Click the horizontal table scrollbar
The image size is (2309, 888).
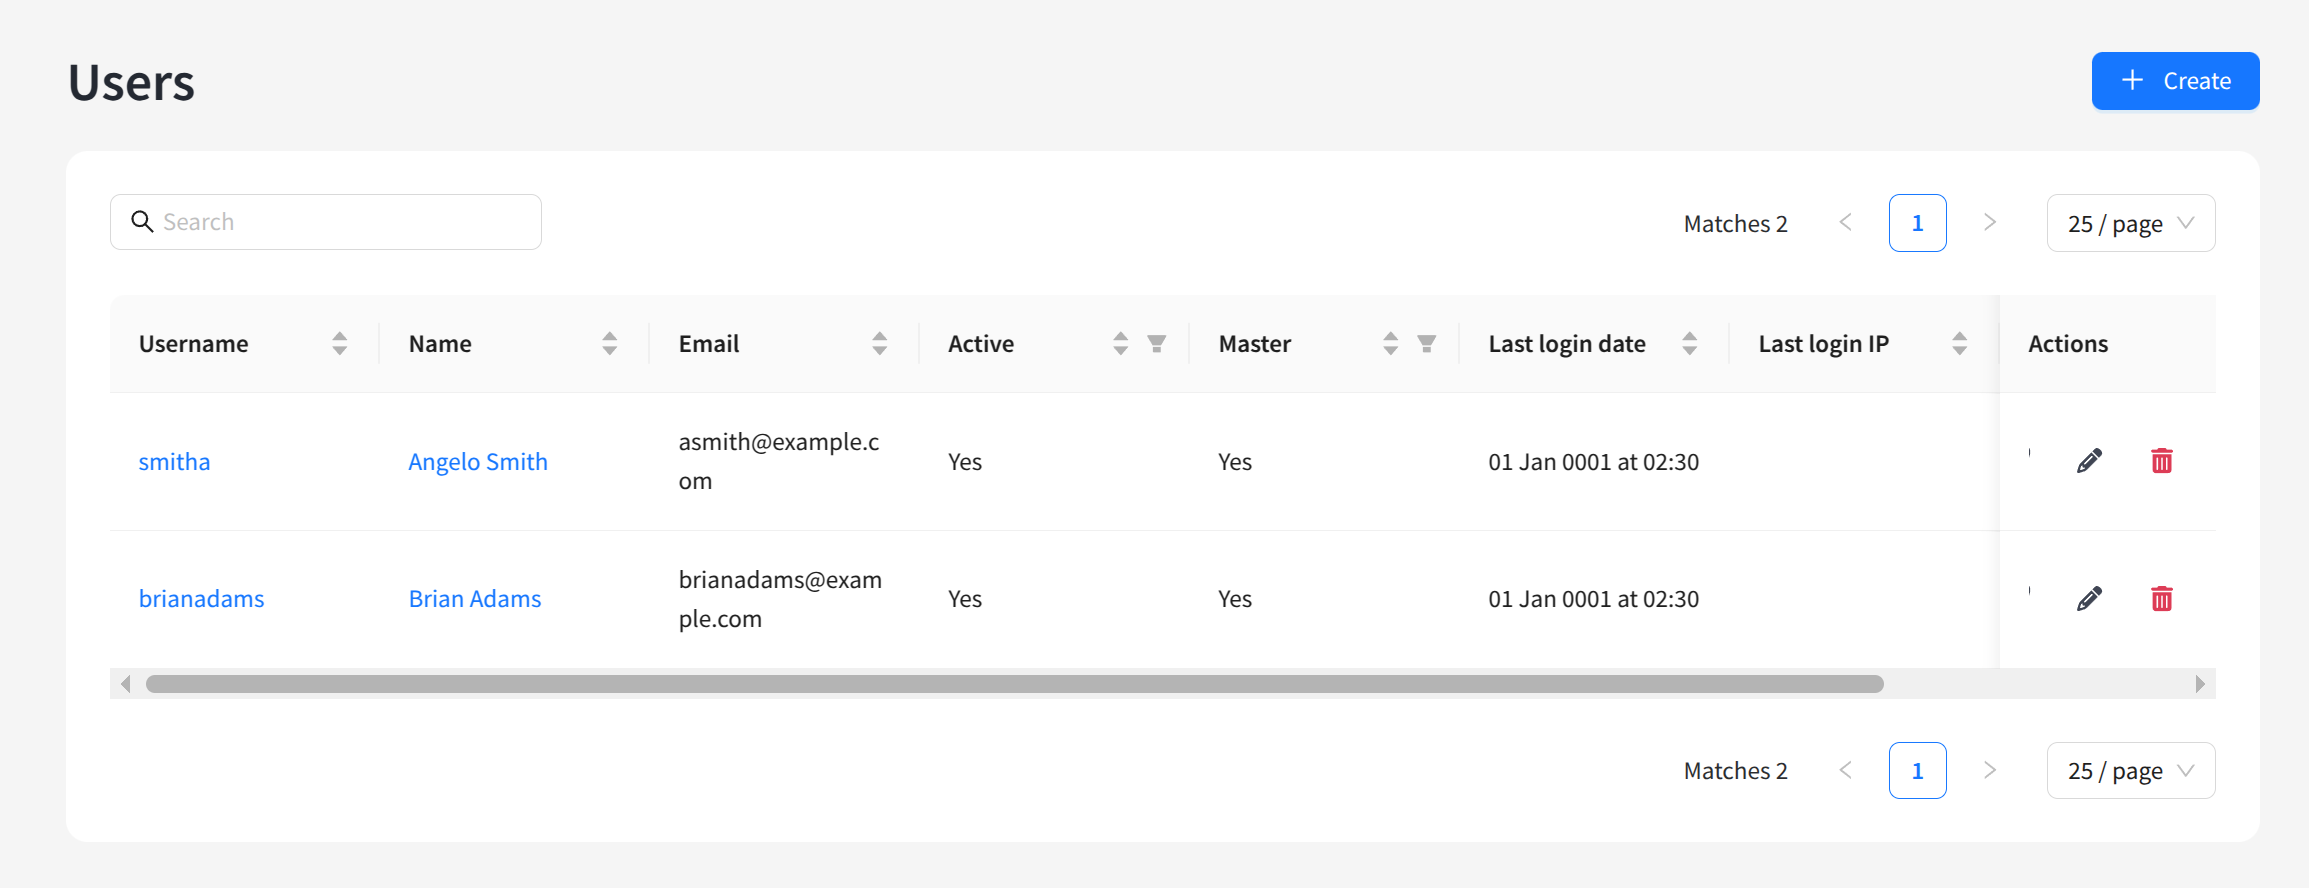click(x=1014, y=684)
